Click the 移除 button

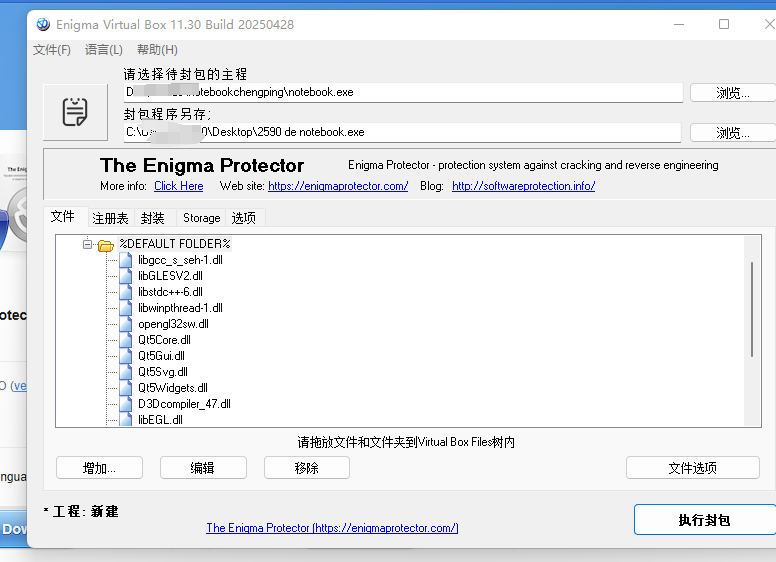coord(307,468)
